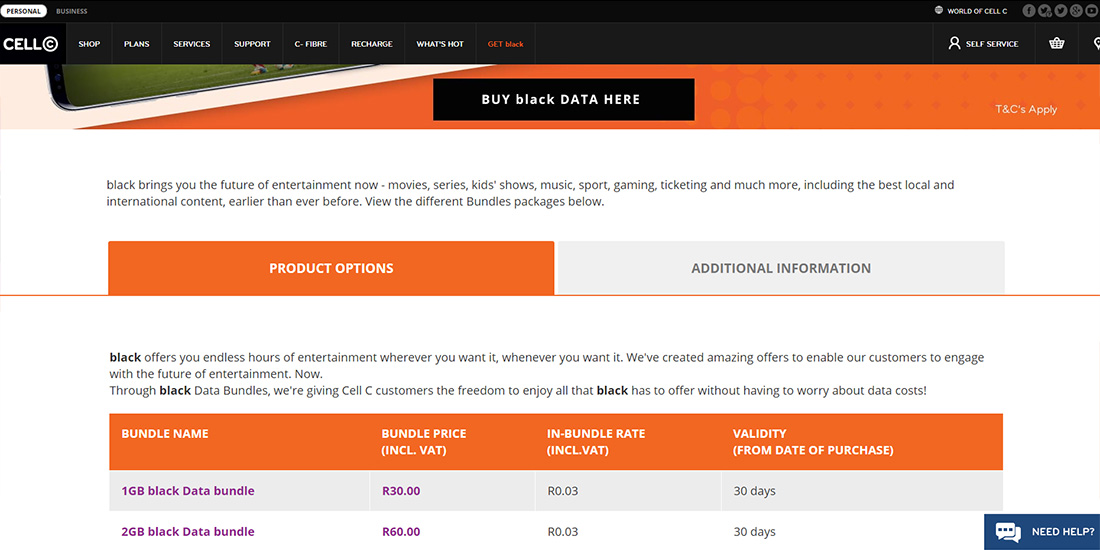1100x550 pixels.
Task: Open the shopping basket icon
Action: tap(1057, 43)
